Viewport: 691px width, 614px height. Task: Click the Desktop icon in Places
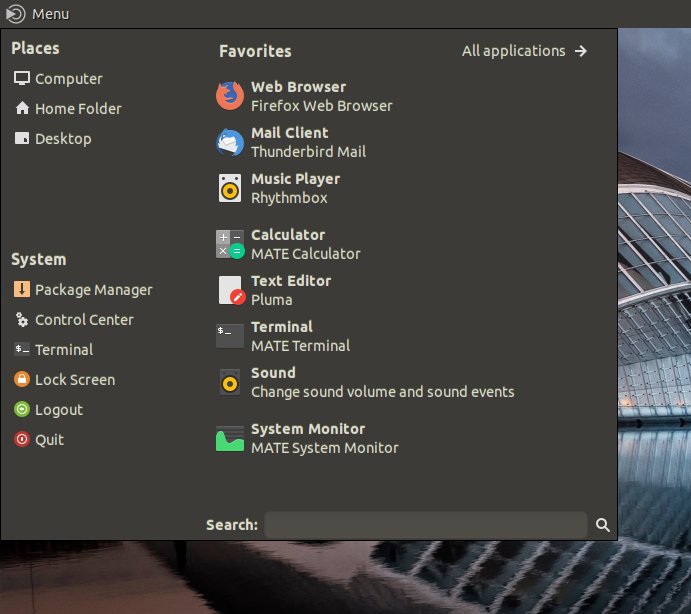pos(22,138)
